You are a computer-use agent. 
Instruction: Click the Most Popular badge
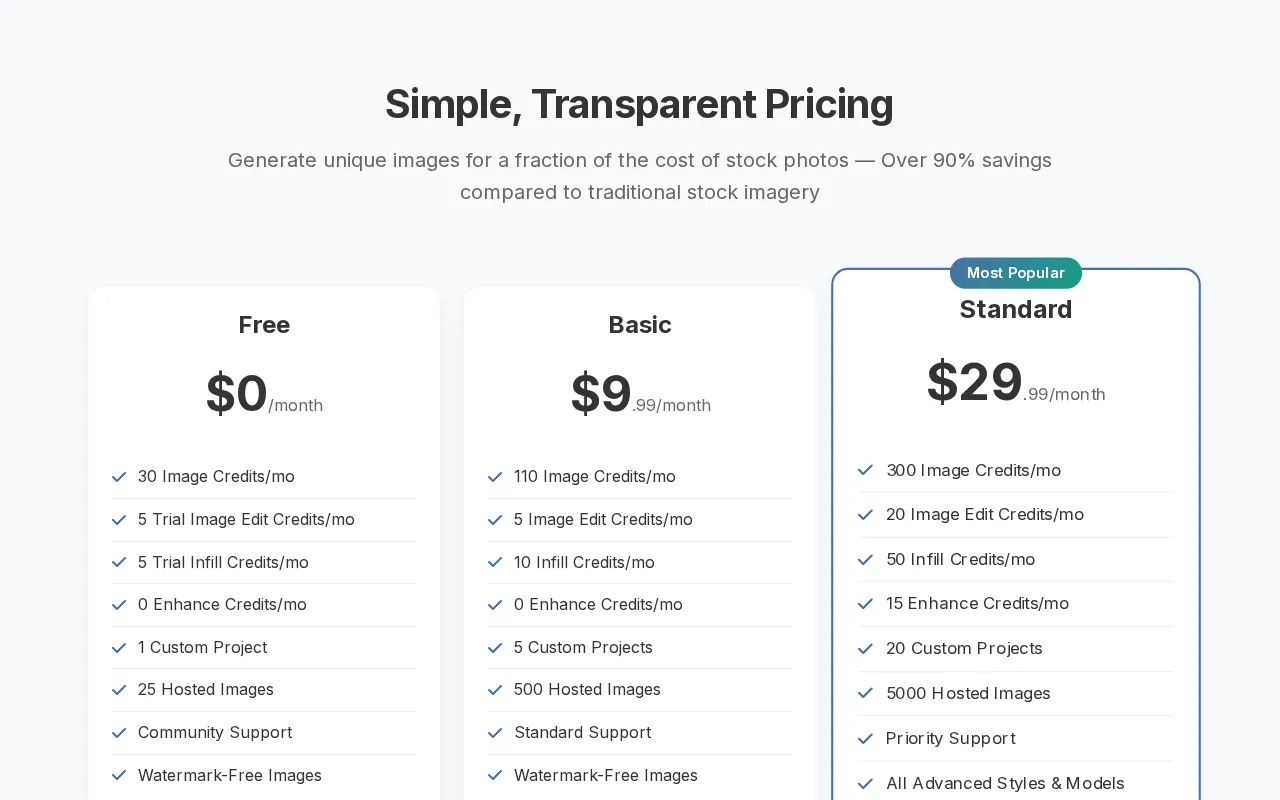(x=1016, y=273)
